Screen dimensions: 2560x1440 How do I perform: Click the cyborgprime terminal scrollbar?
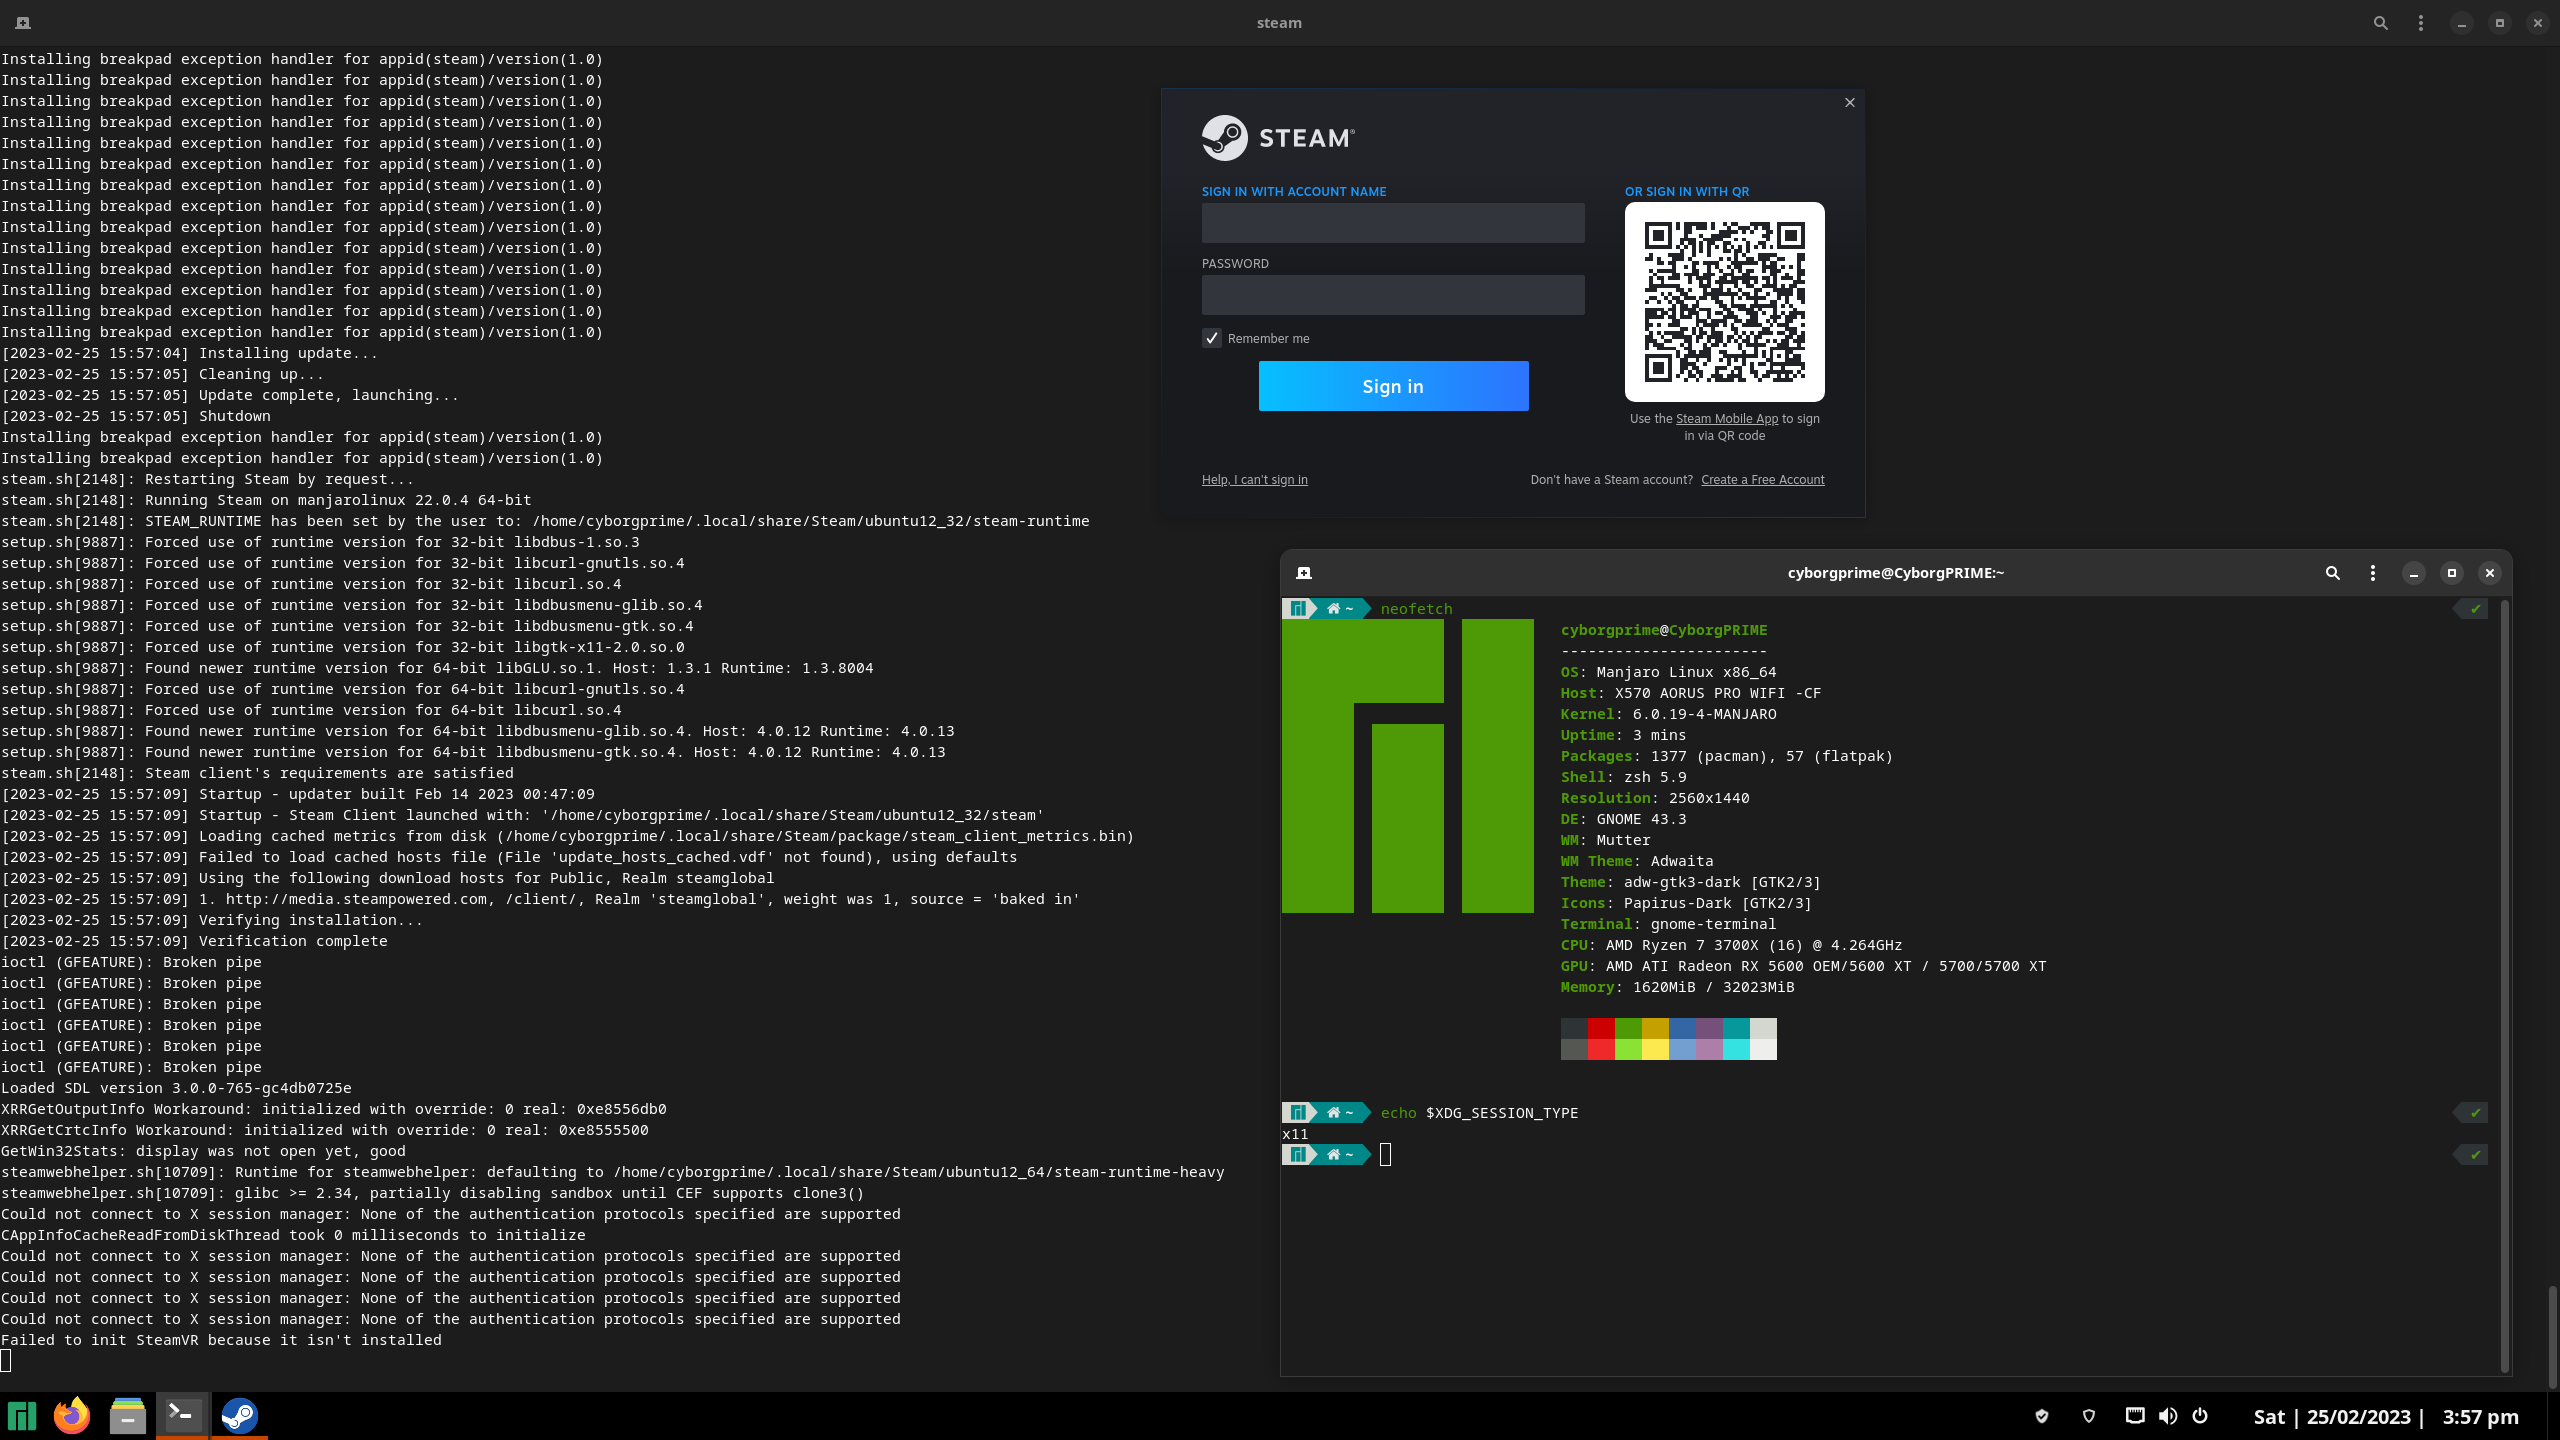coord(2505,985)
